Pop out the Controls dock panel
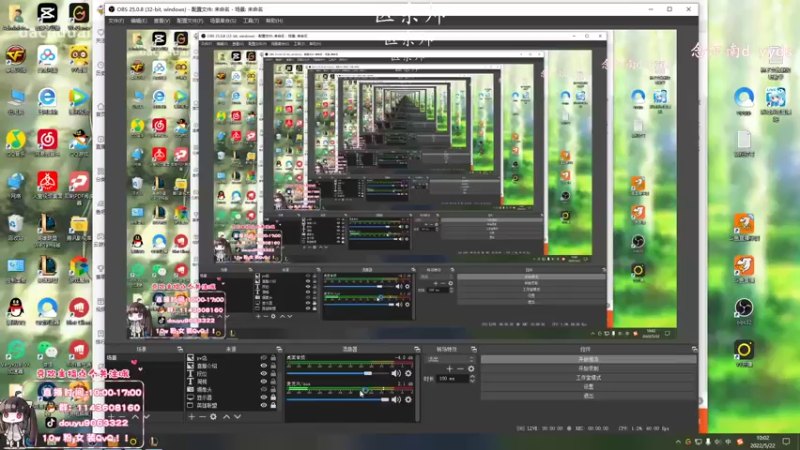The image size is (800, 450). click(694, 349)
